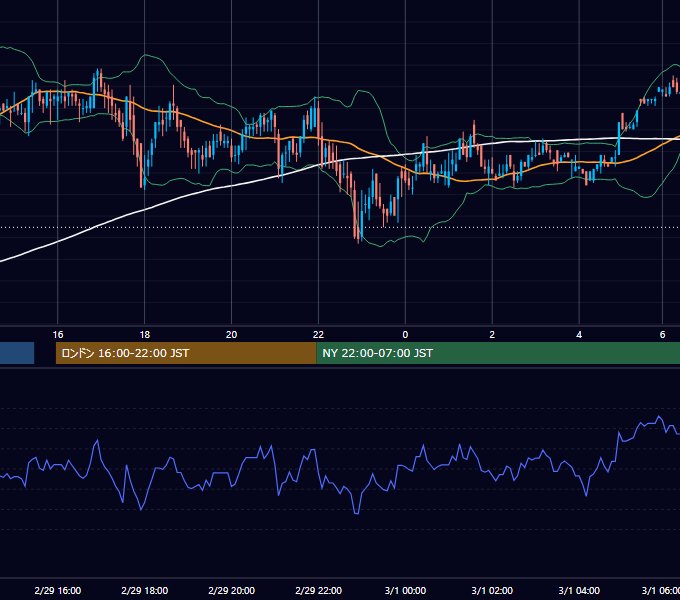Screen dimensions: 680x600
Task: Click the time axis label 16
Action: pos(58,335)
